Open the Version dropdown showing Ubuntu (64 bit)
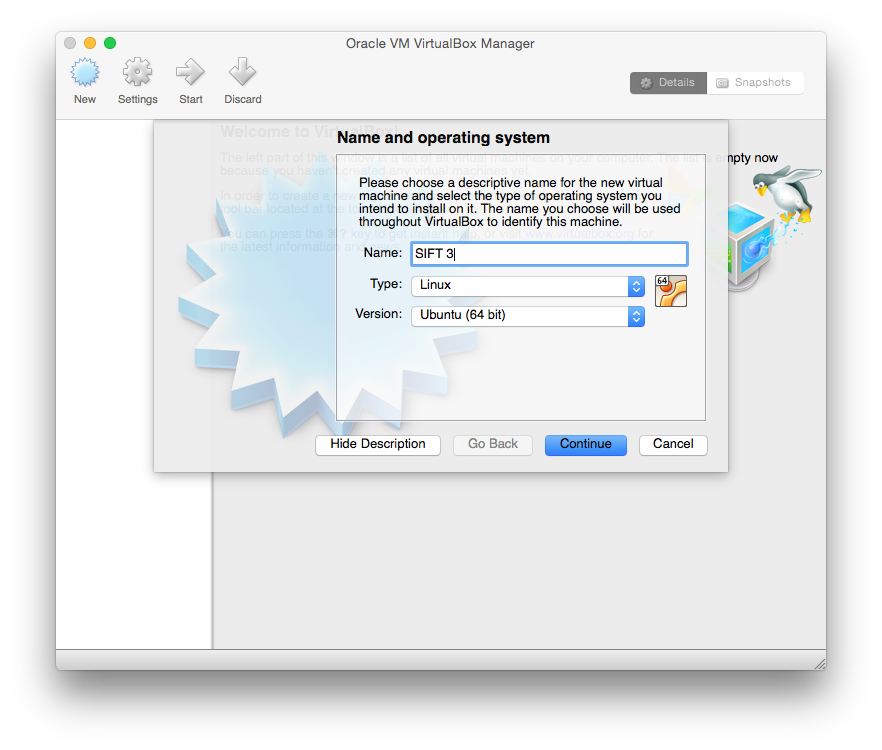 coord(528,316)
